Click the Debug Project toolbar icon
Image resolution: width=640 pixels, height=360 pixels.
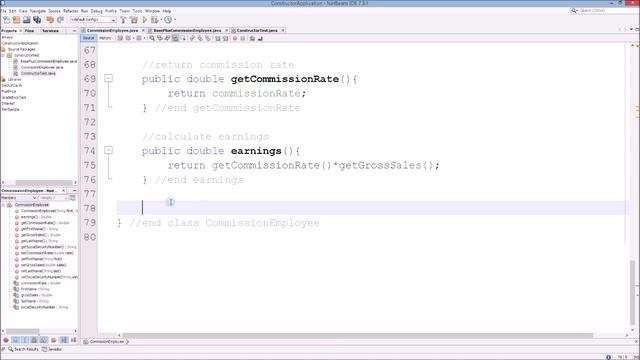pos(154,20)
